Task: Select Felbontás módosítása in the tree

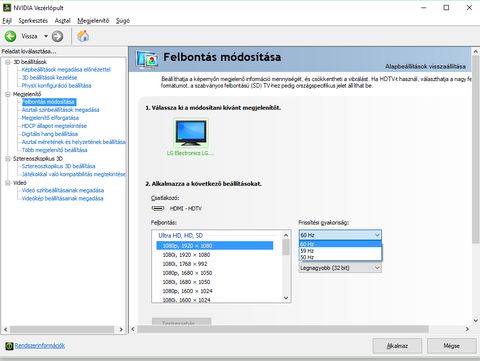Action: coord(49,102)
